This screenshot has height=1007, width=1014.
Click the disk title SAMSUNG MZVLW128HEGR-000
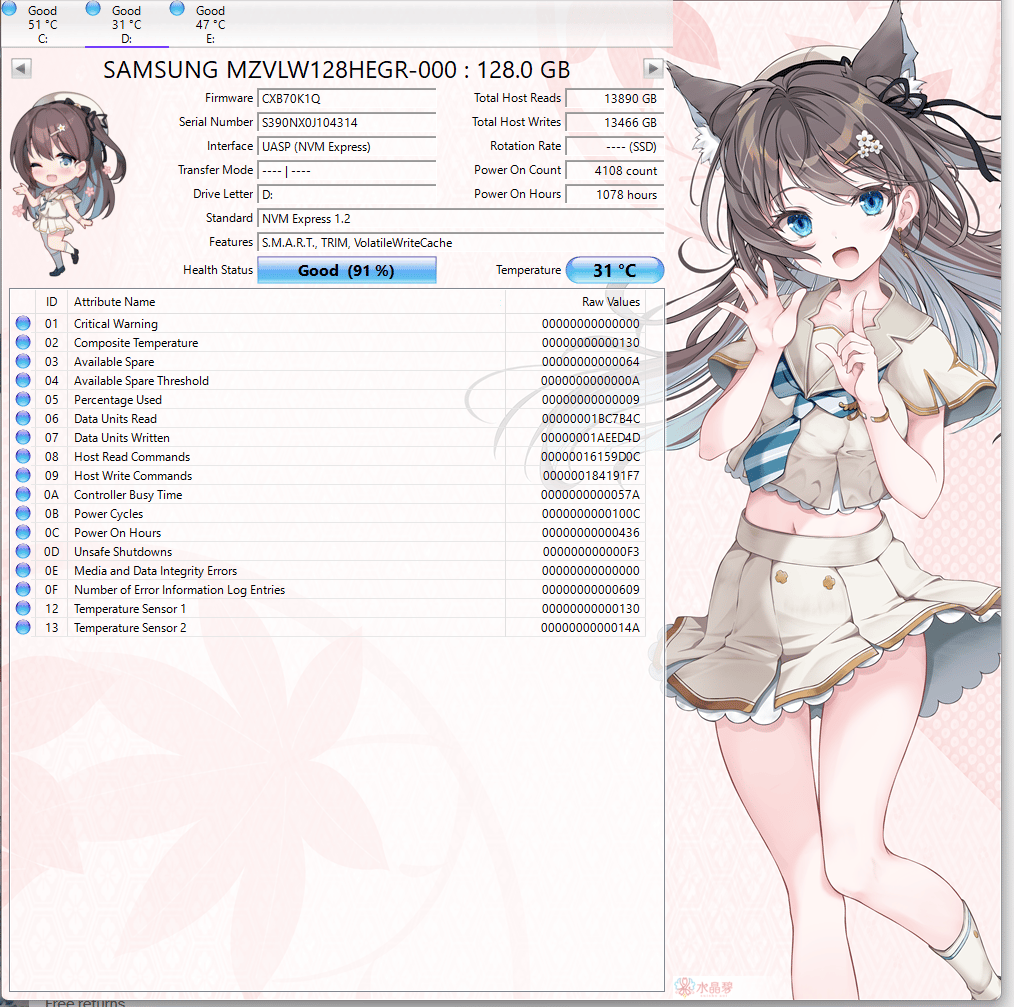(x=336, y=69)
